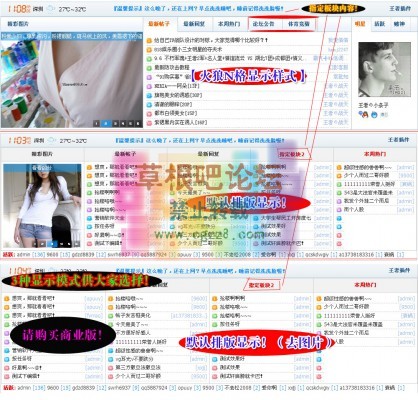The width and height of the screenshot is (418, 400).
Task: Select the 体育竞猜 tab in top panel
Action: coord(299,24)
